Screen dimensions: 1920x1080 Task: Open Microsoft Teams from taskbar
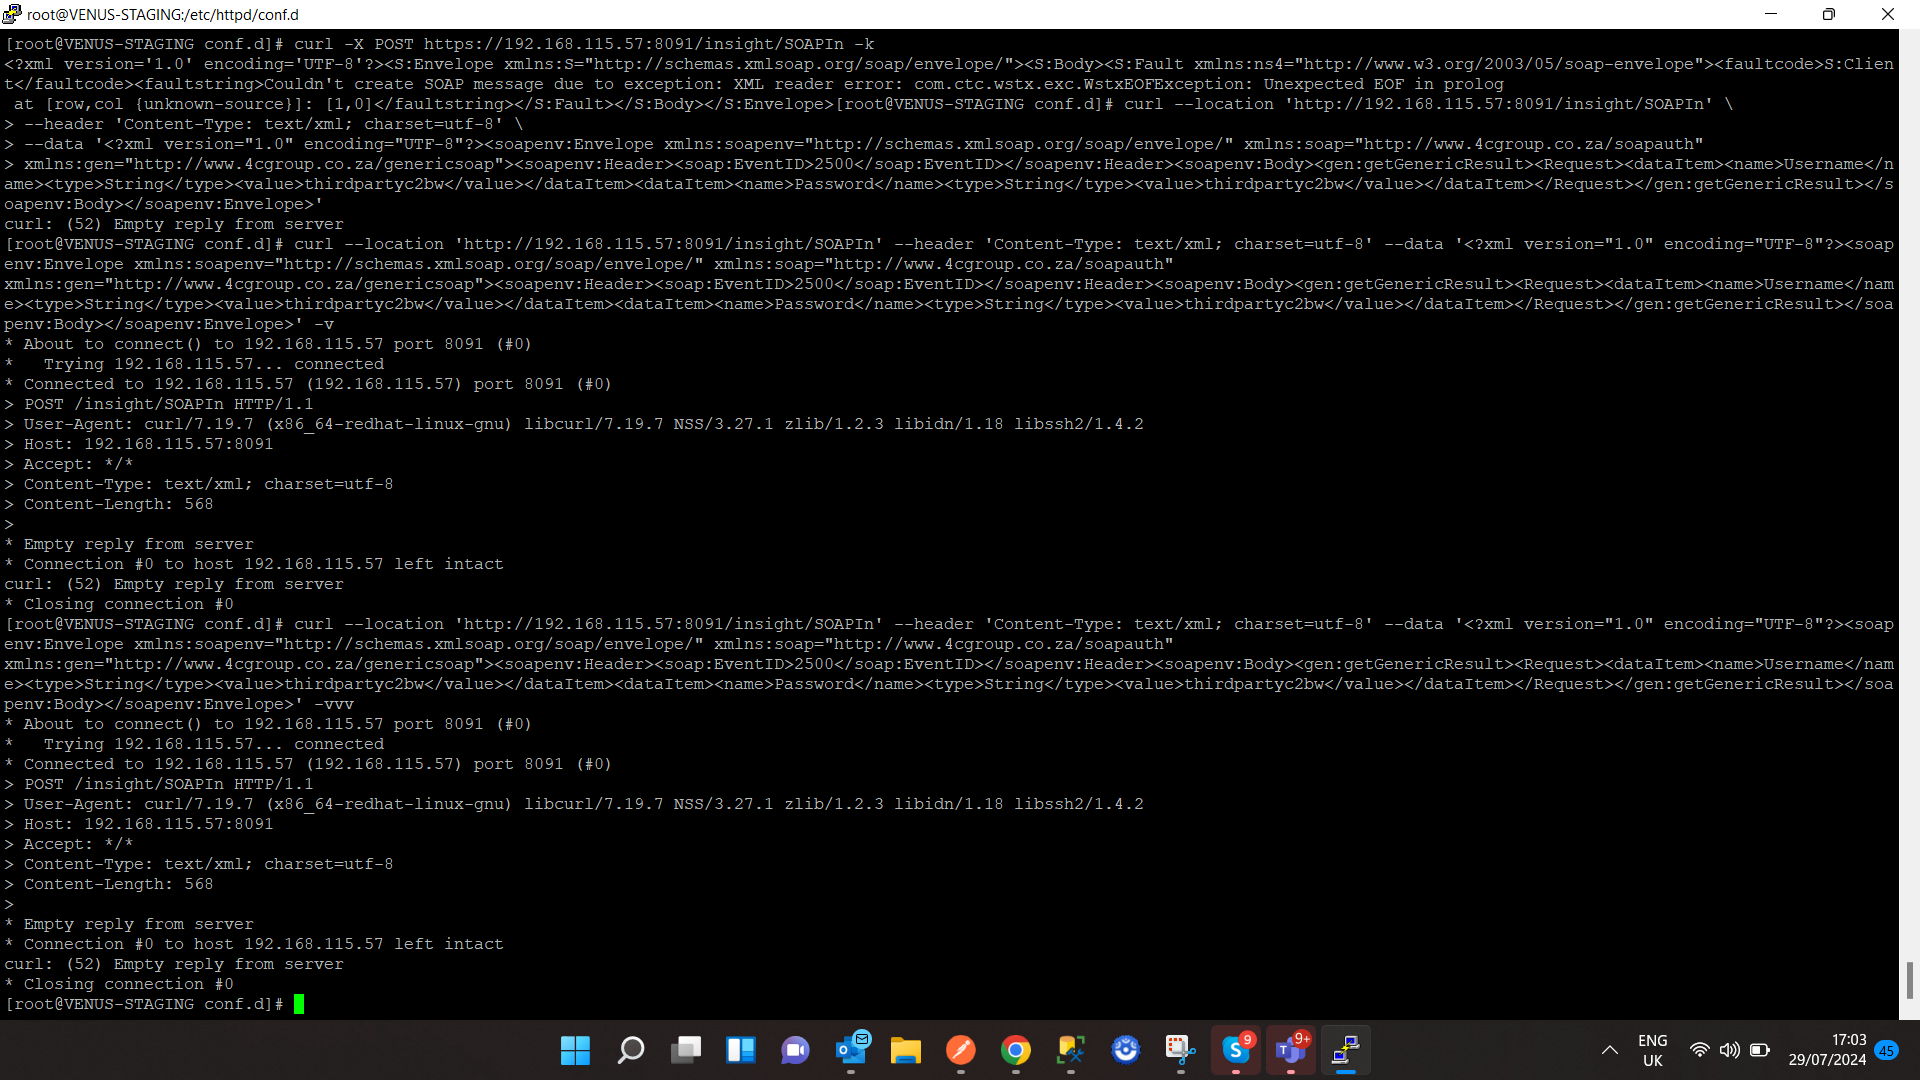tap(1291, 1050)
